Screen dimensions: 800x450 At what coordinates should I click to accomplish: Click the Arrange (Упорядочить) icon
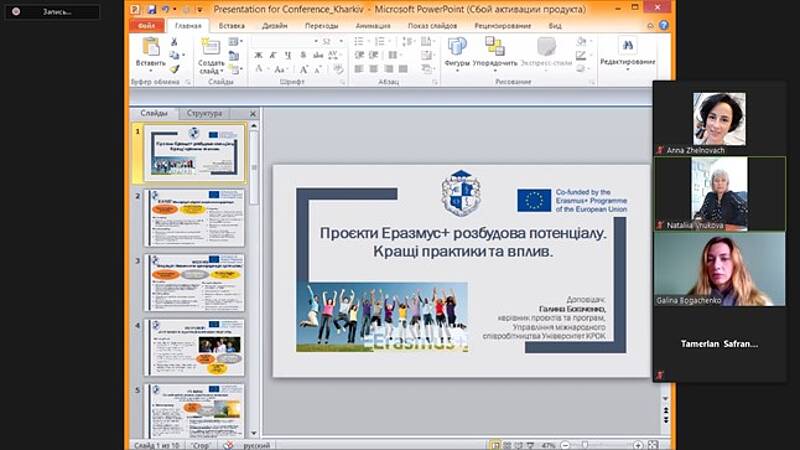495,47
